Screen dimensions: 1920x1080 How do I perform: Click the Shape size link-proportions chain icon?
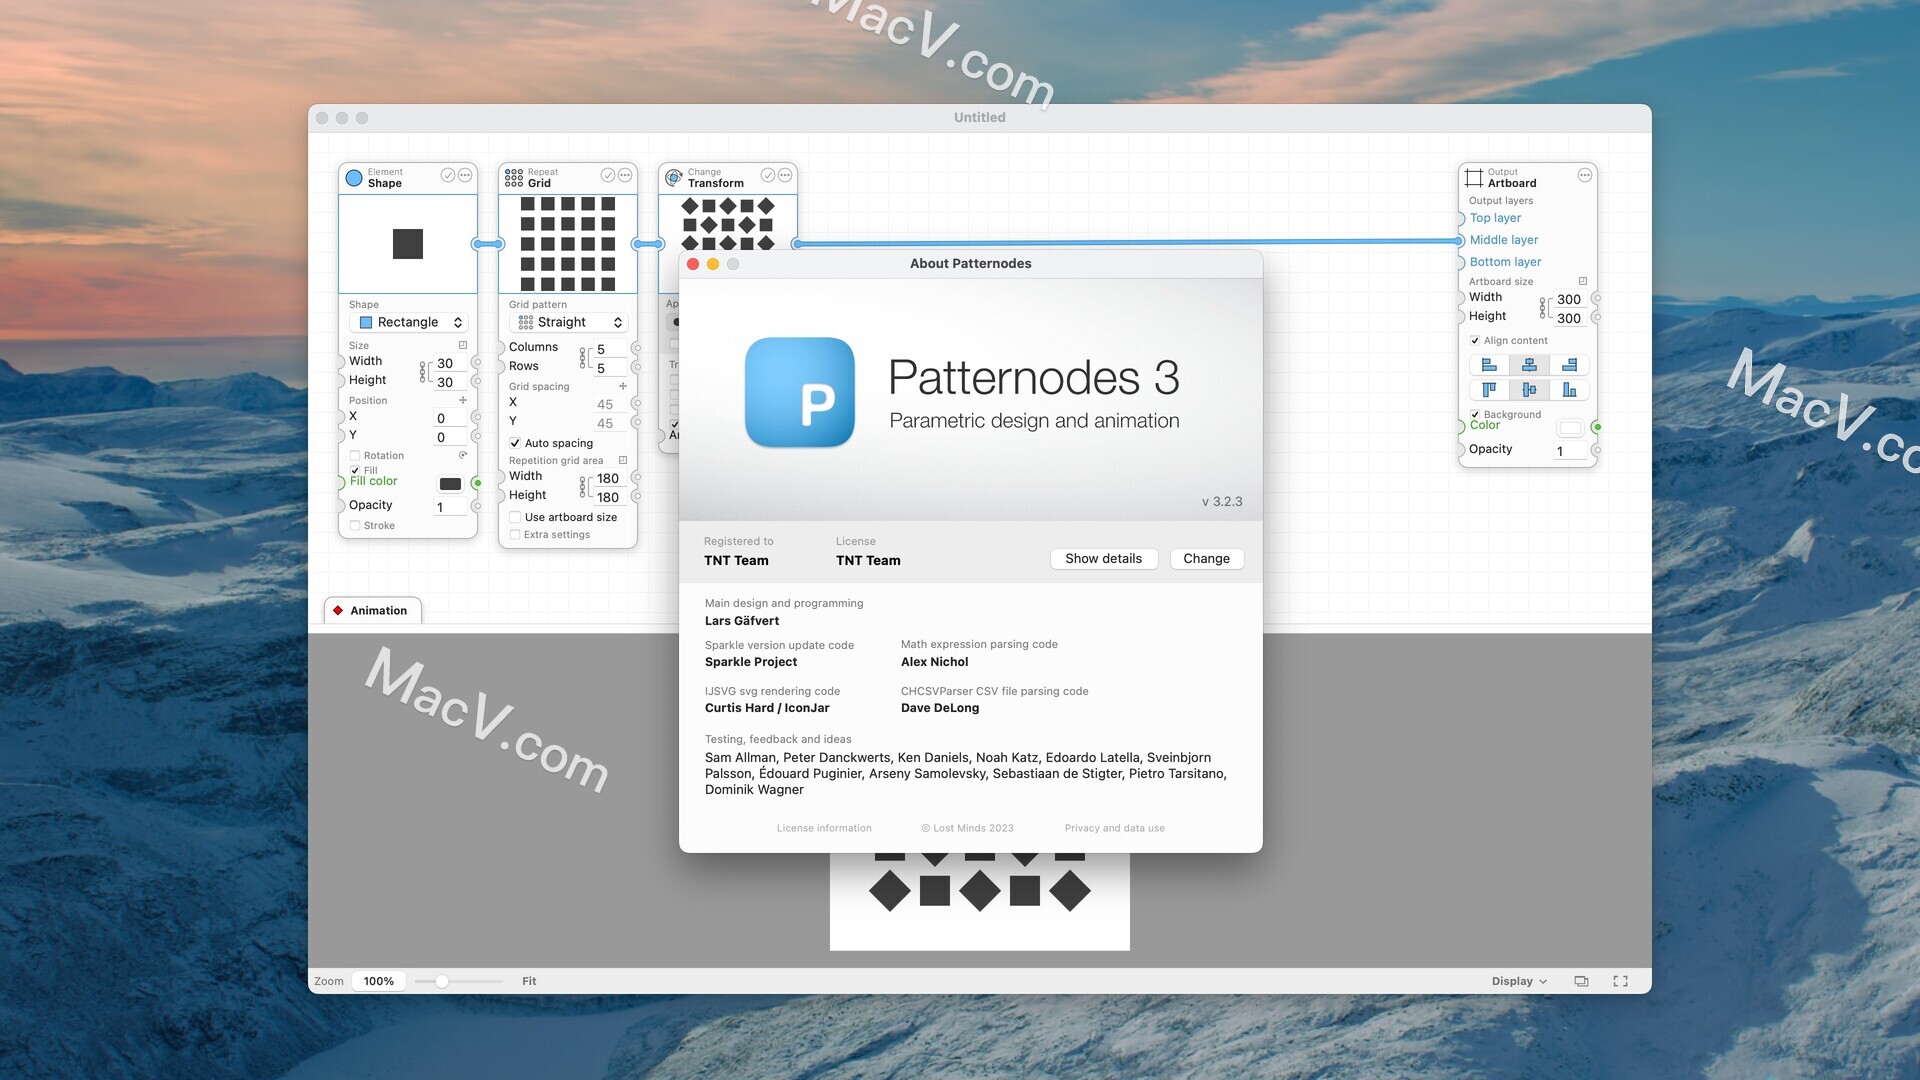(423, 372)
